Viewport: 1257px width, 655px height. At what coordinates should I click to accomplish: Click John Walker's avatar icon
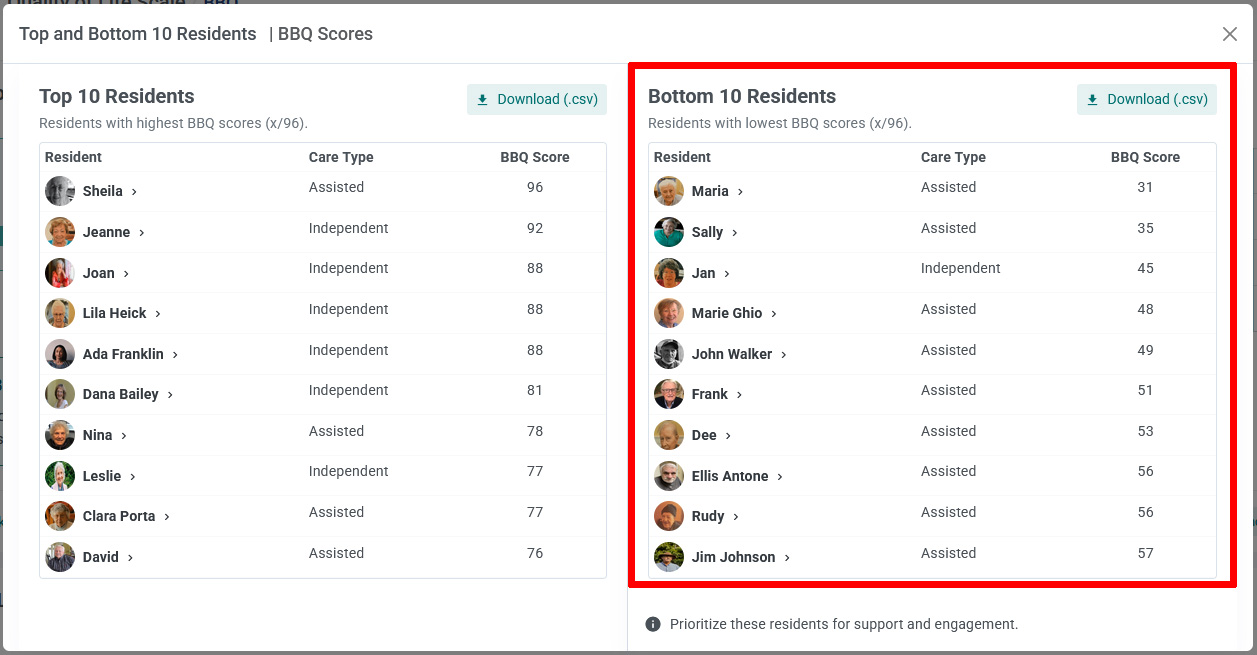(669, 354)
